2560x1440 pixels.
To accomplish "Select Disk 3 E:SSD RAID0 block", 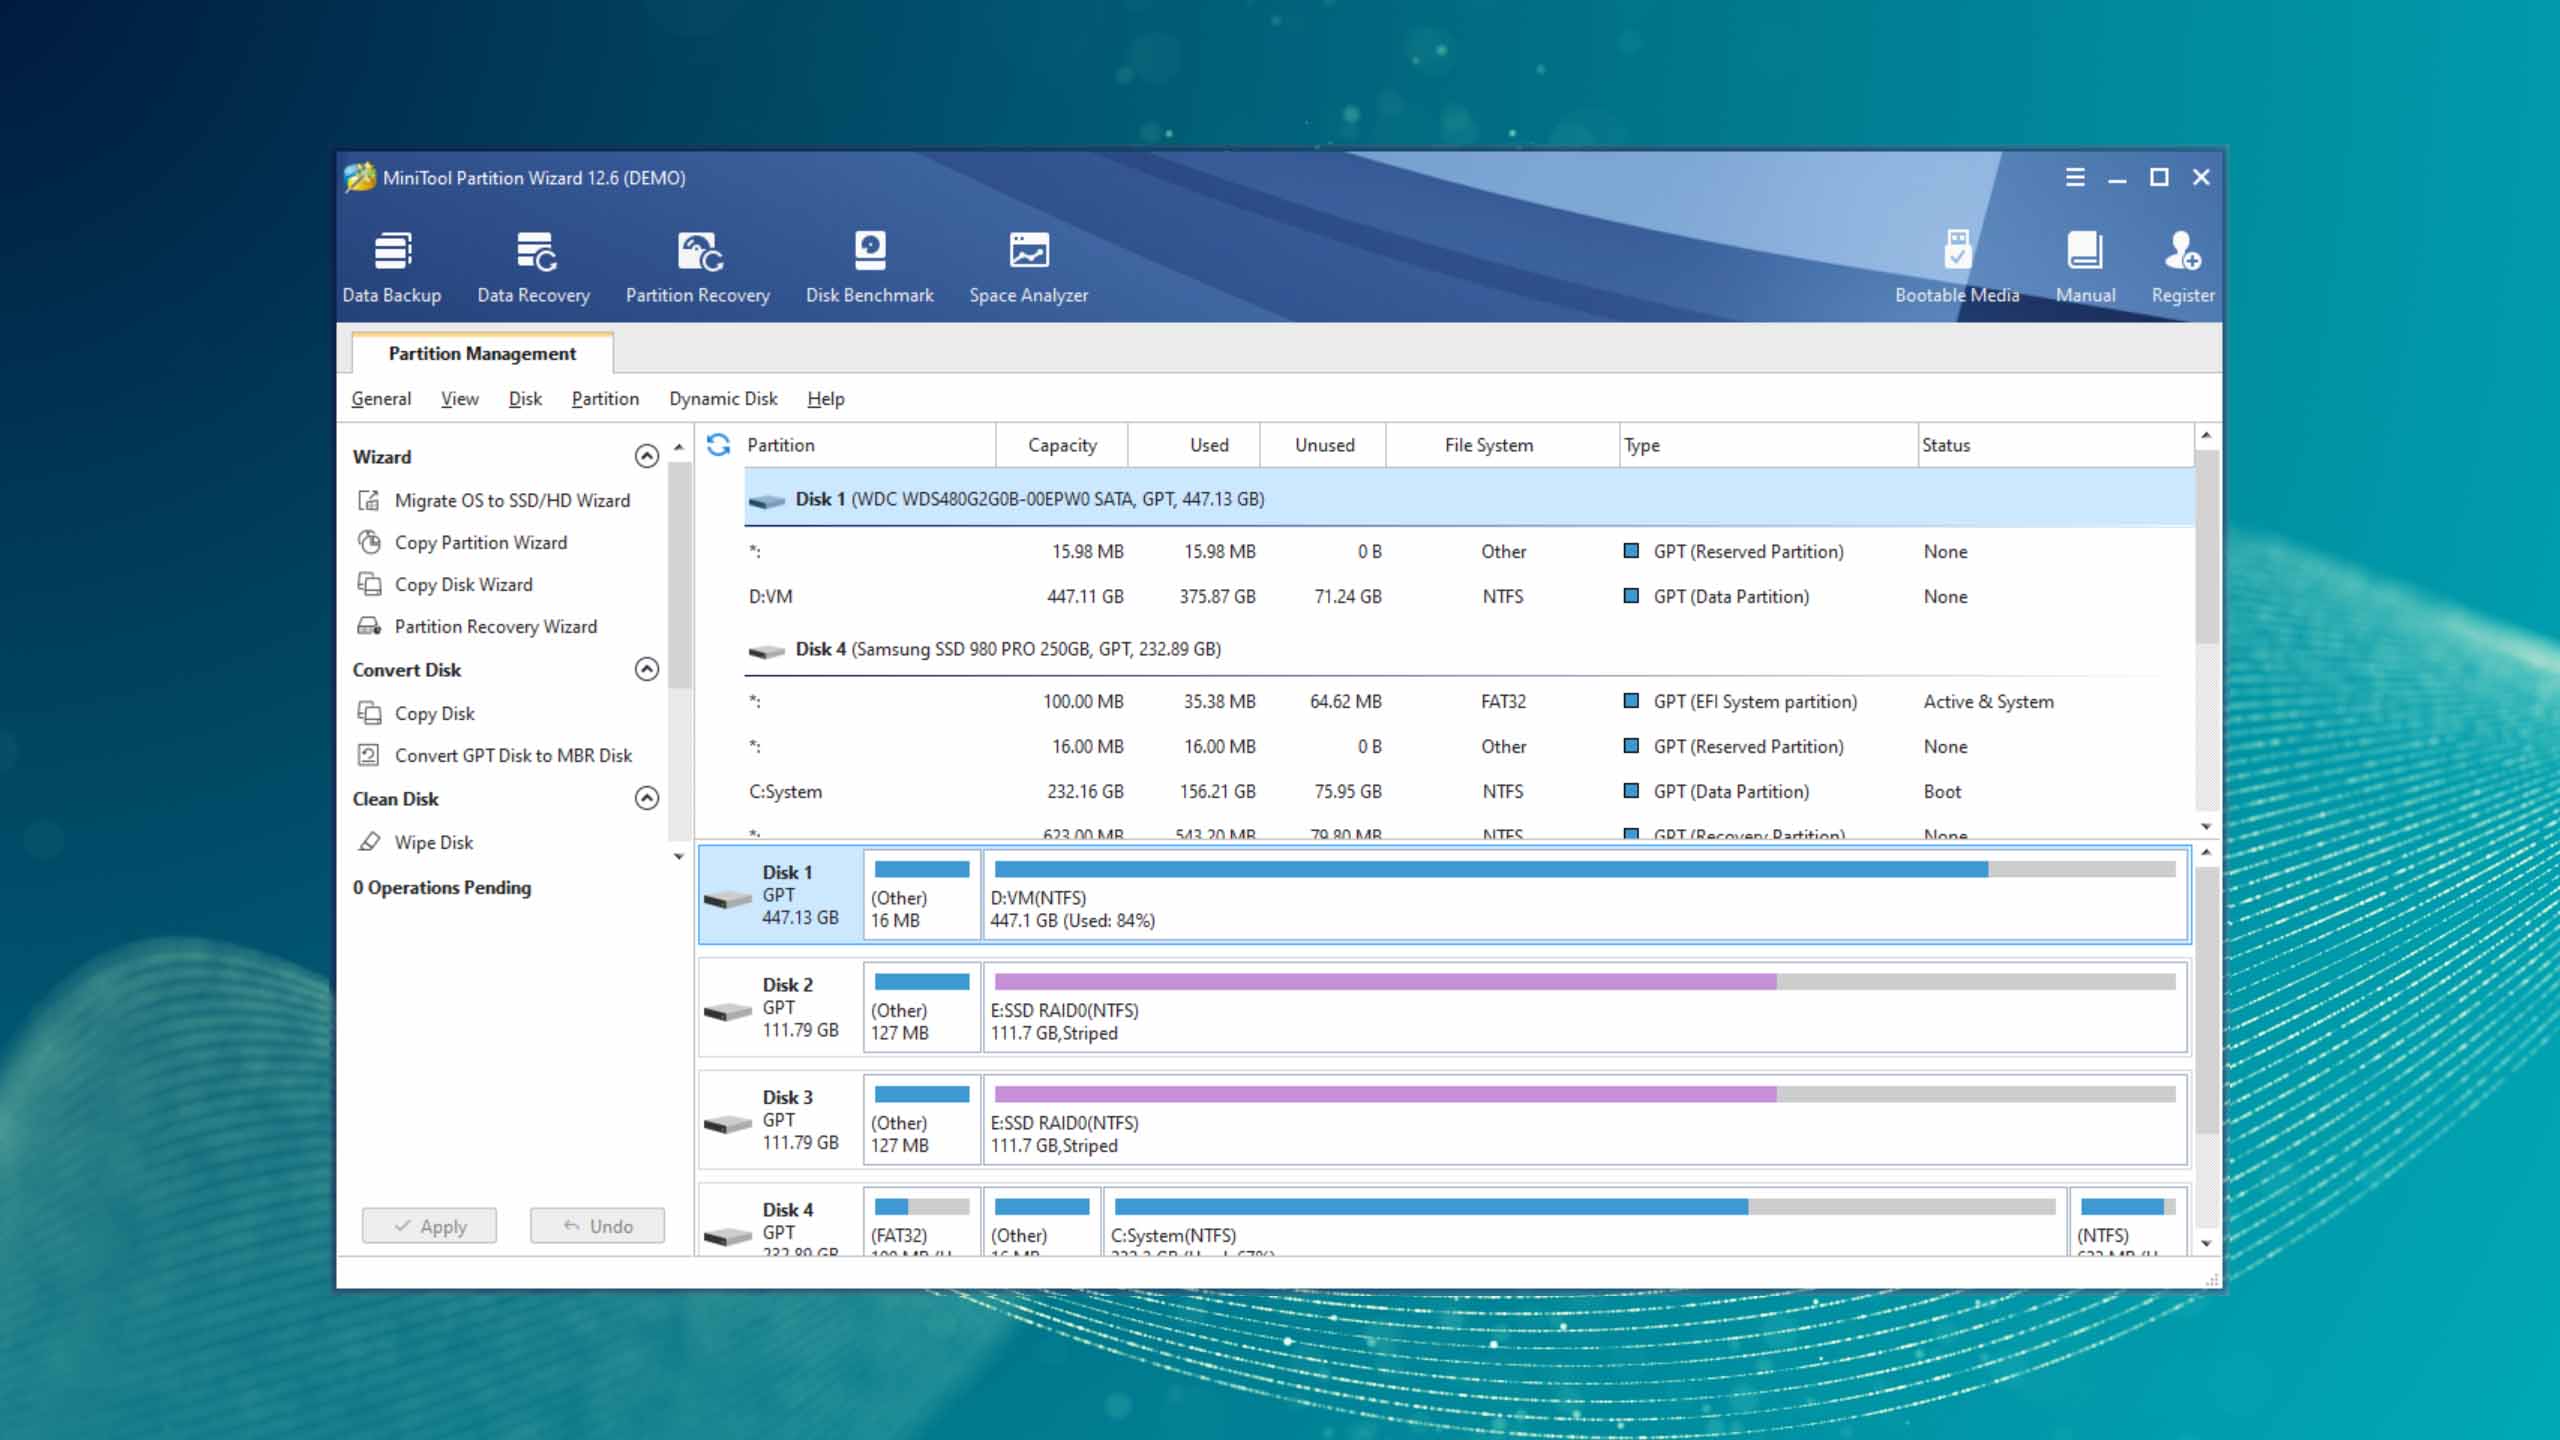I will coord(1585,1120).
